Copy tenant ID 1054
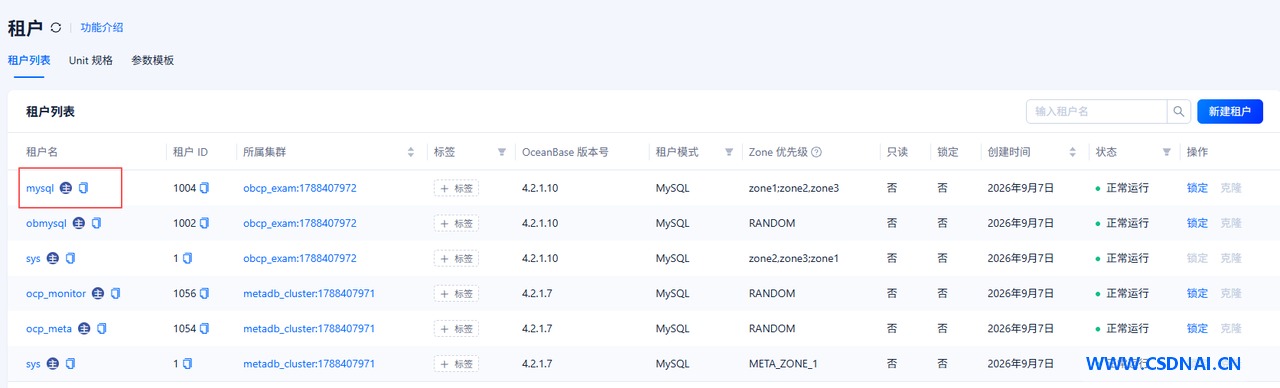 pos(205,328)
